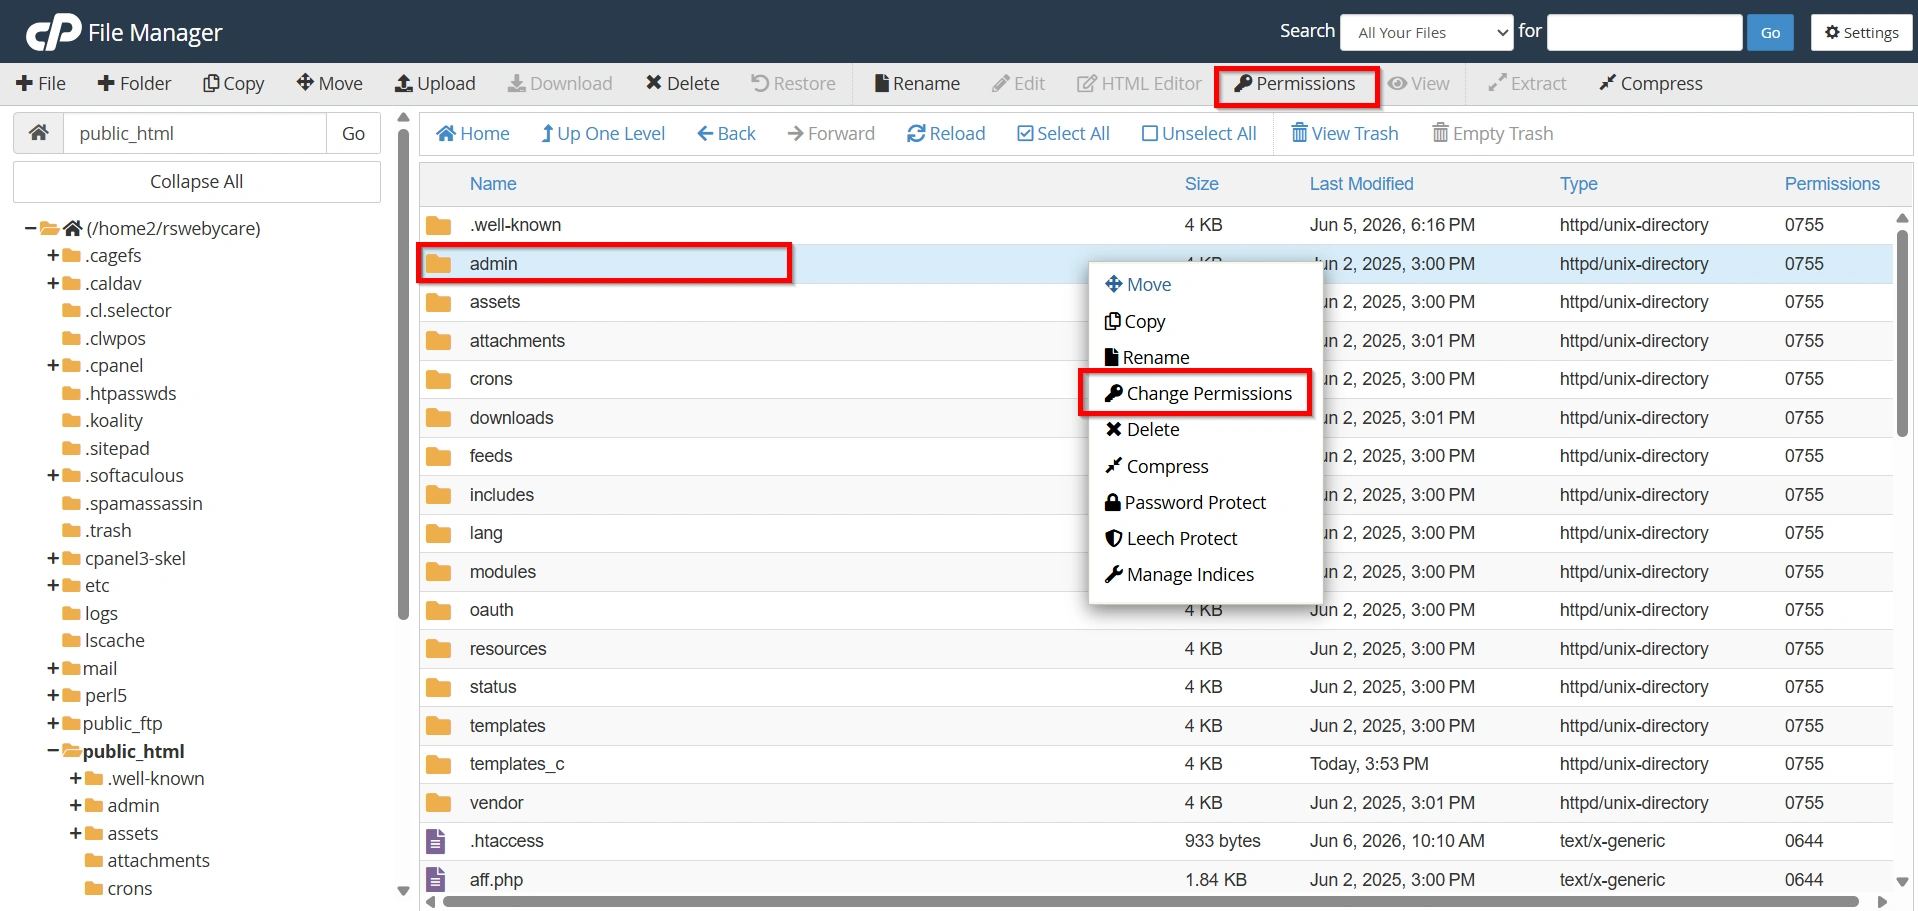This screenshot has width=1918, height=911.
Task: Choose Rename in the context menu
Action: click(x=1147, y=357)
